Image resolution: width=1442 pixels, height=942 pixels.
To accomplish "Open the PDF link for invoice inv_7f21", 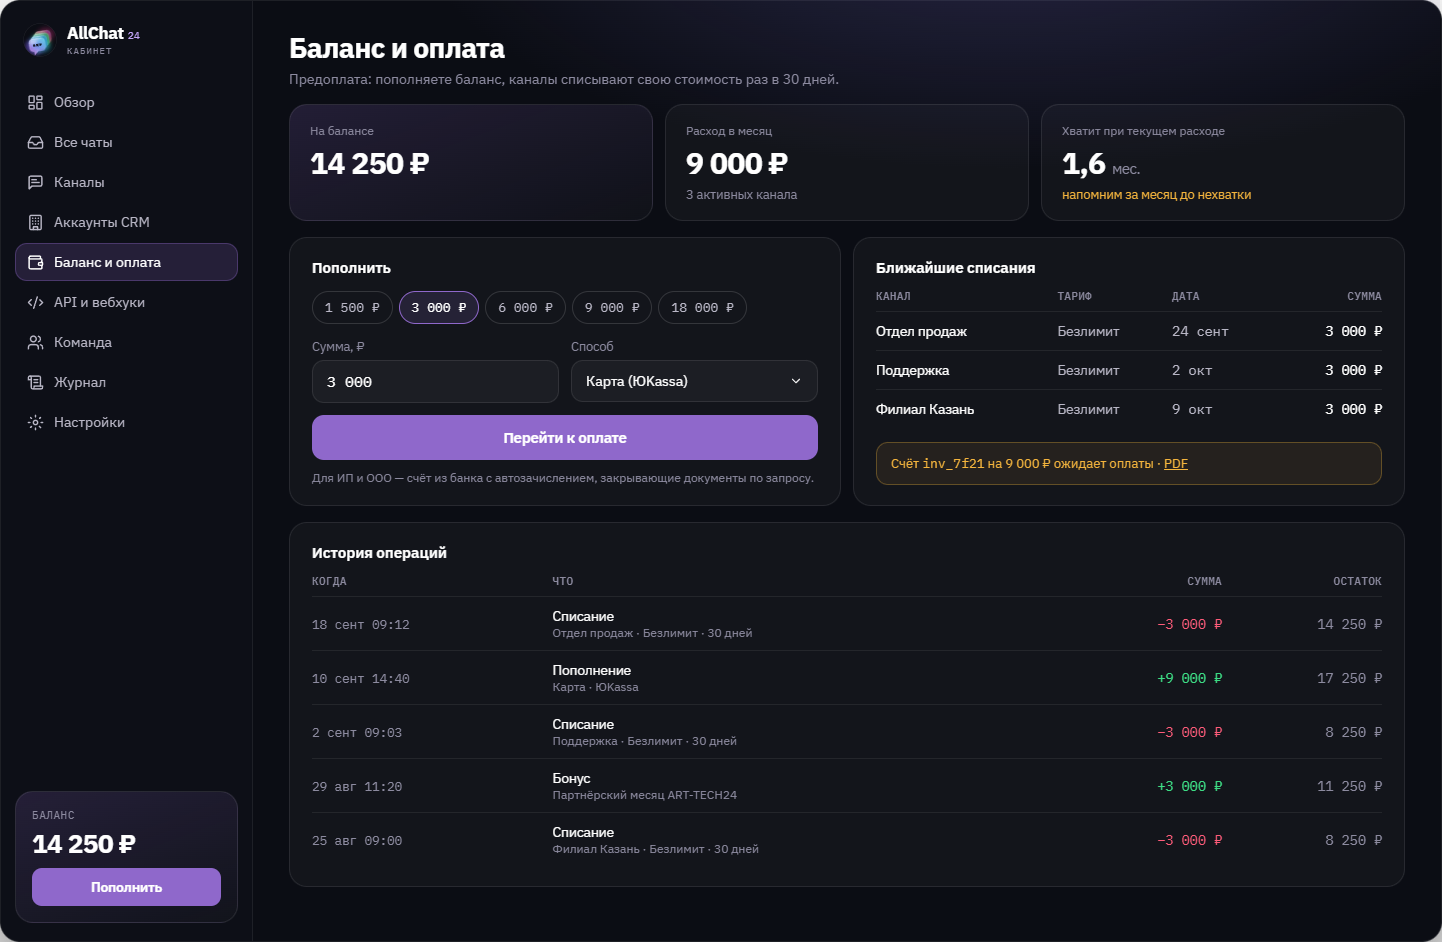I will pos(1176,464).
